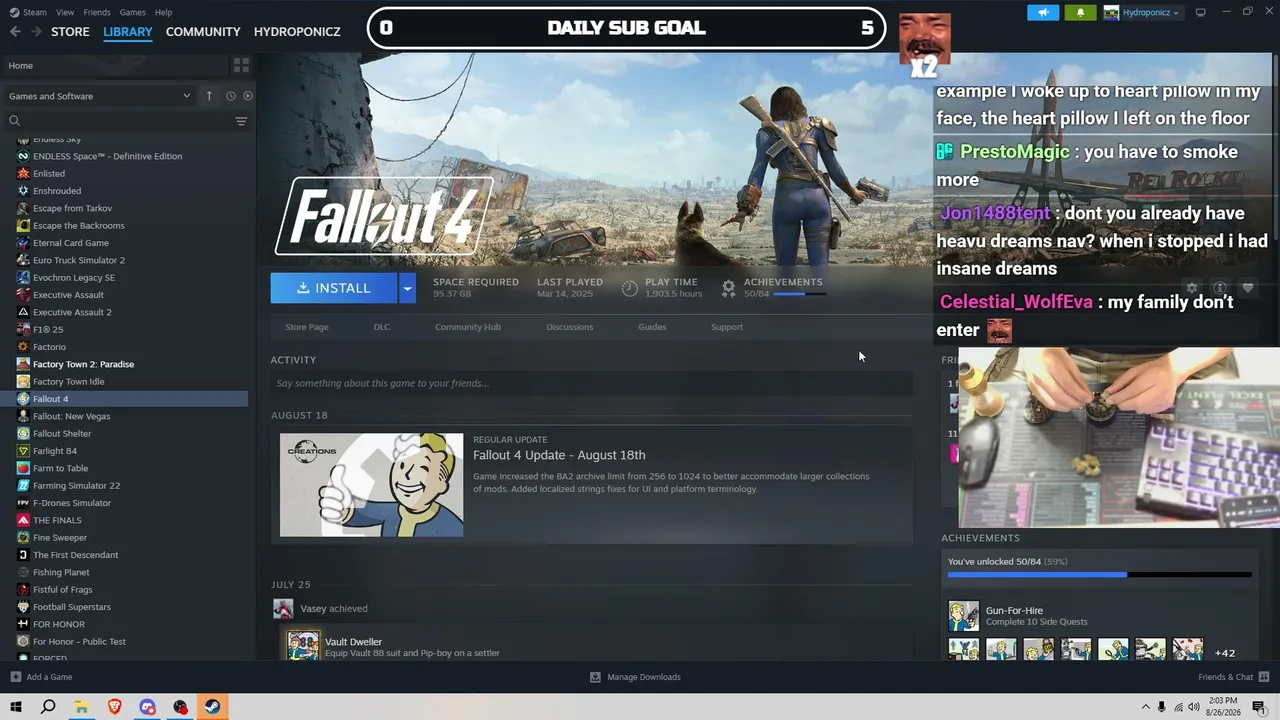
Task: Open the green notifications bell
Action: tap(1080, 13)
